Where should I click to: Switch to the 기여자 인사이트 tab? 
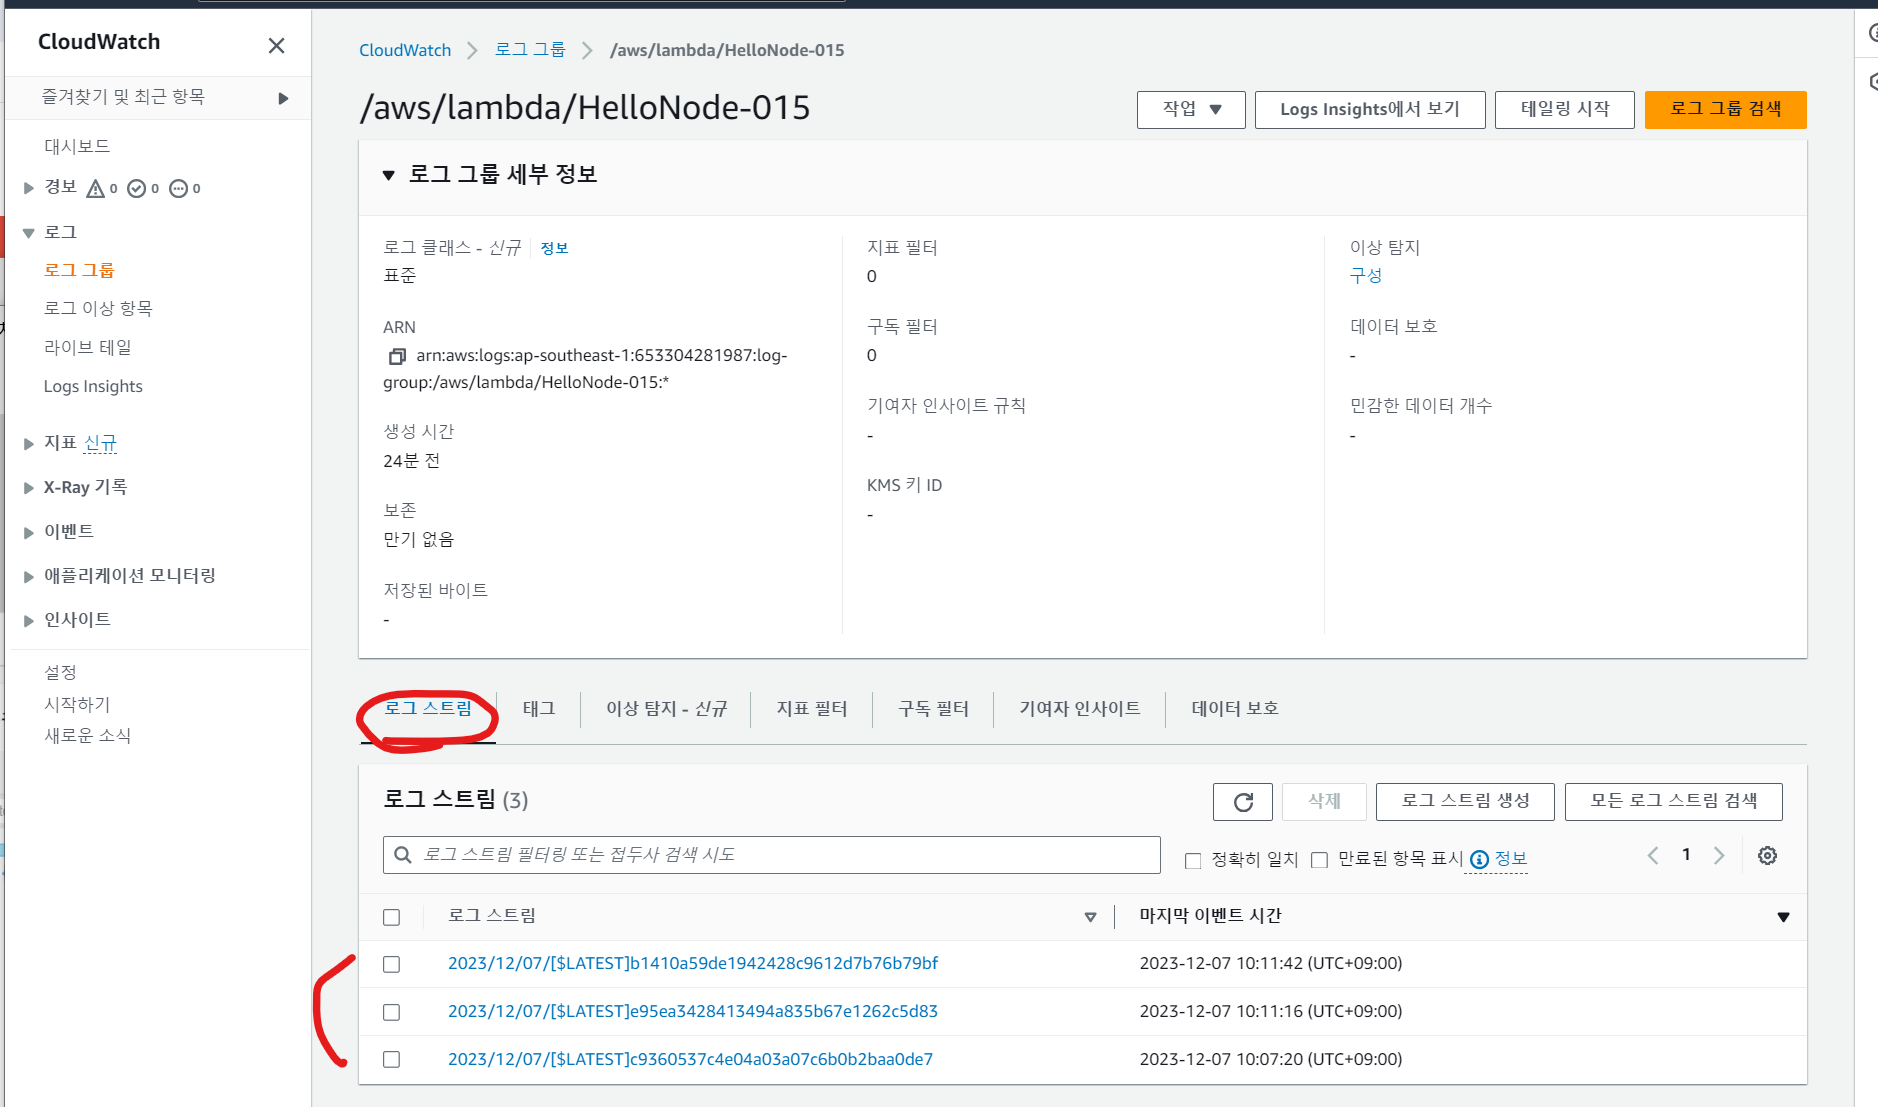click(1080, 708)
